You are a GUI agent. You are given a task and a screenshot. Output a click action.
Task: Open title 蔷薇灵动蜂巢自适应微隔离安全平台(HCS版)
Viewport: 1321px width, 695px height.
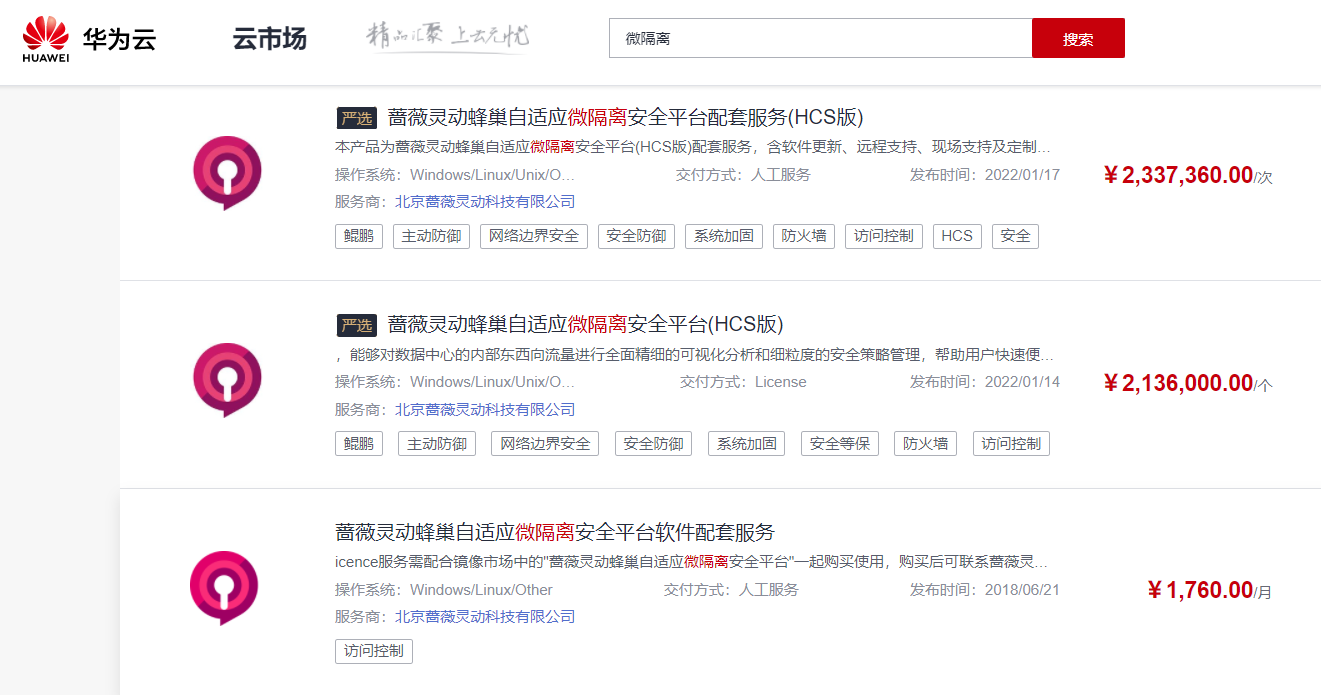tap(585, 324)
